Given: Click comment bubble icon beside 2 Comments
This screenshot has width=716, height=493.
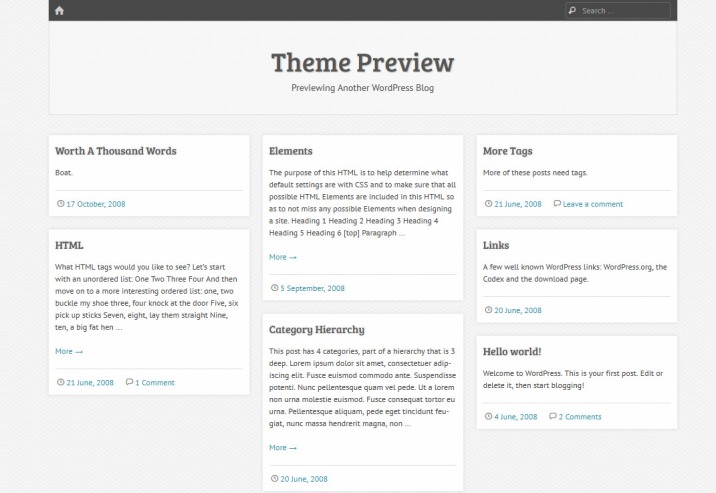Looking at the screenshot, I should click(x=553, y=416).
